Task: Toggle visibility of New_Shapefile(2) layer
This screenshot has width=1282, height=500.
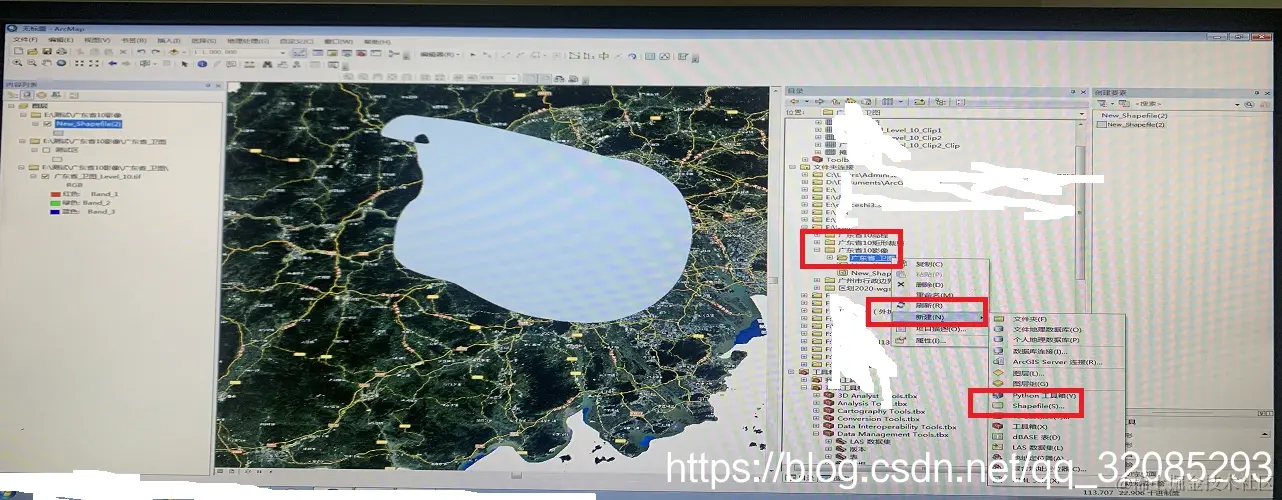Action: [x=47, y=124]
